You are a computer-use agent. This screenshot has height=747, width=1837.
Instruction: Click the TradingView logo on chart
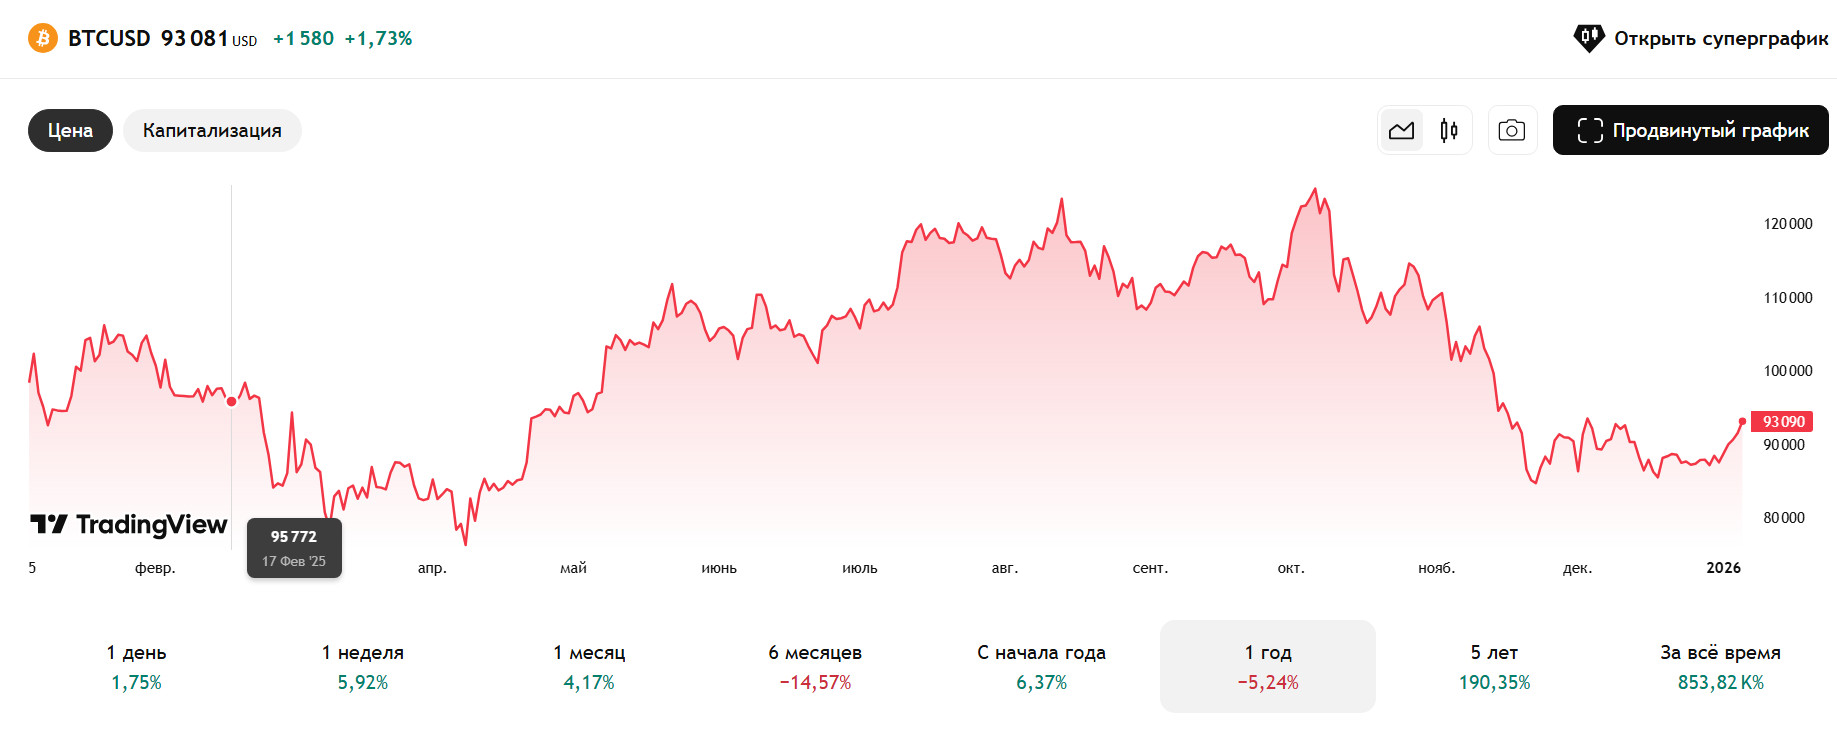pos(129,524)
